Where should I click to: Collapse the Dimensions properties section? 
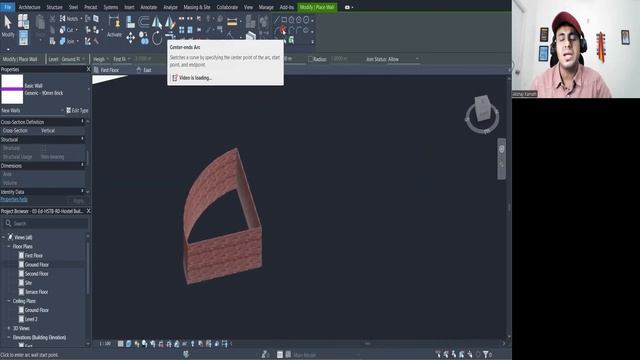82,165
